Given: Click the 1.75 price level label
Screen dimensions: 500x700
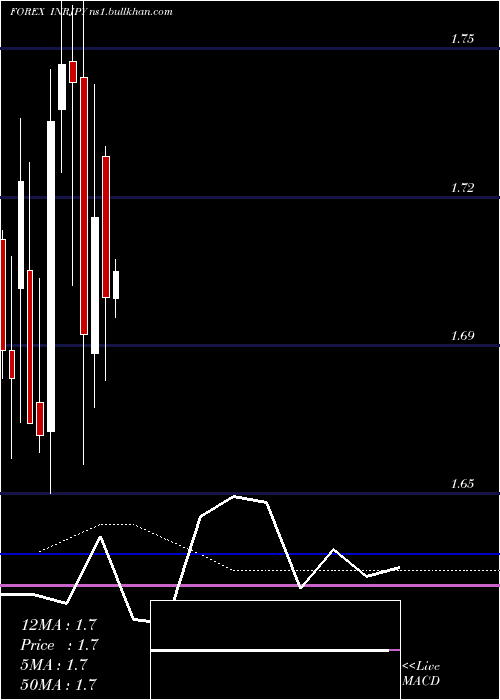Looking at the screenshot, I should tap(462, 39).
